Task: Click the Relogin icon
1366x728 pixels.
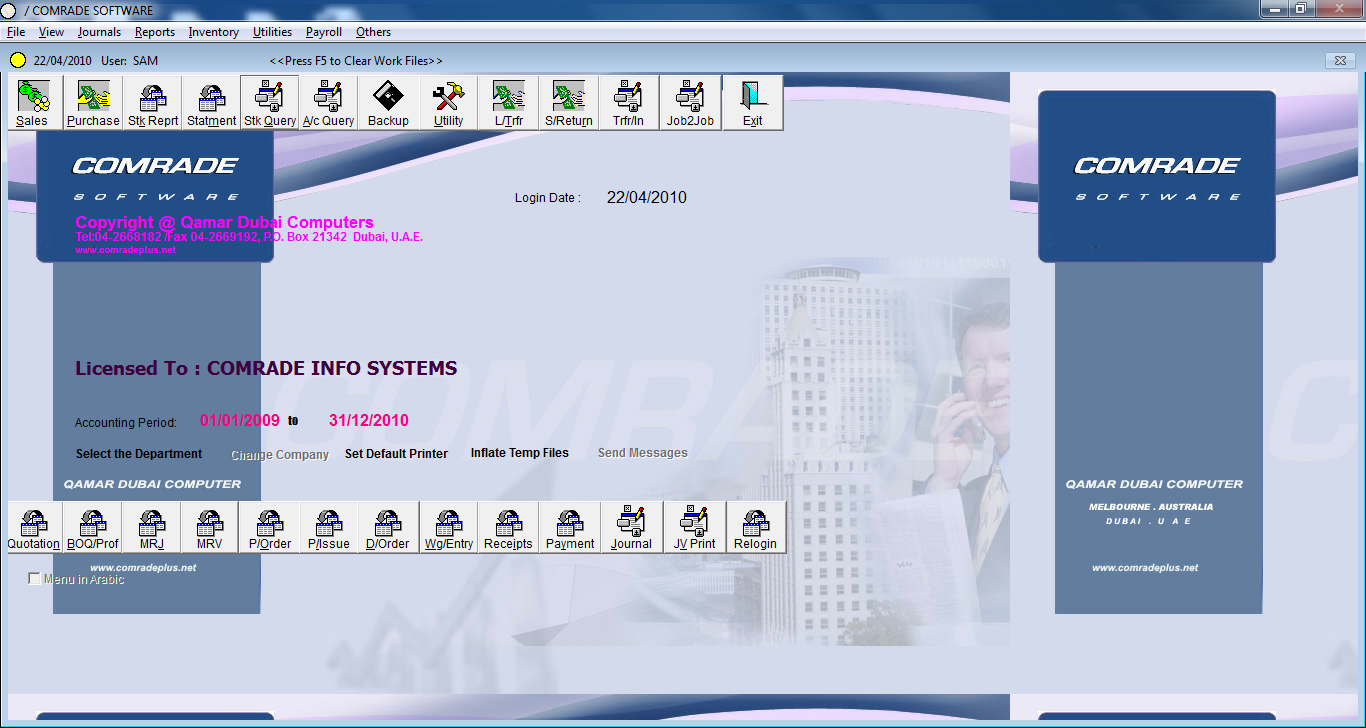Action: [755, 525]
